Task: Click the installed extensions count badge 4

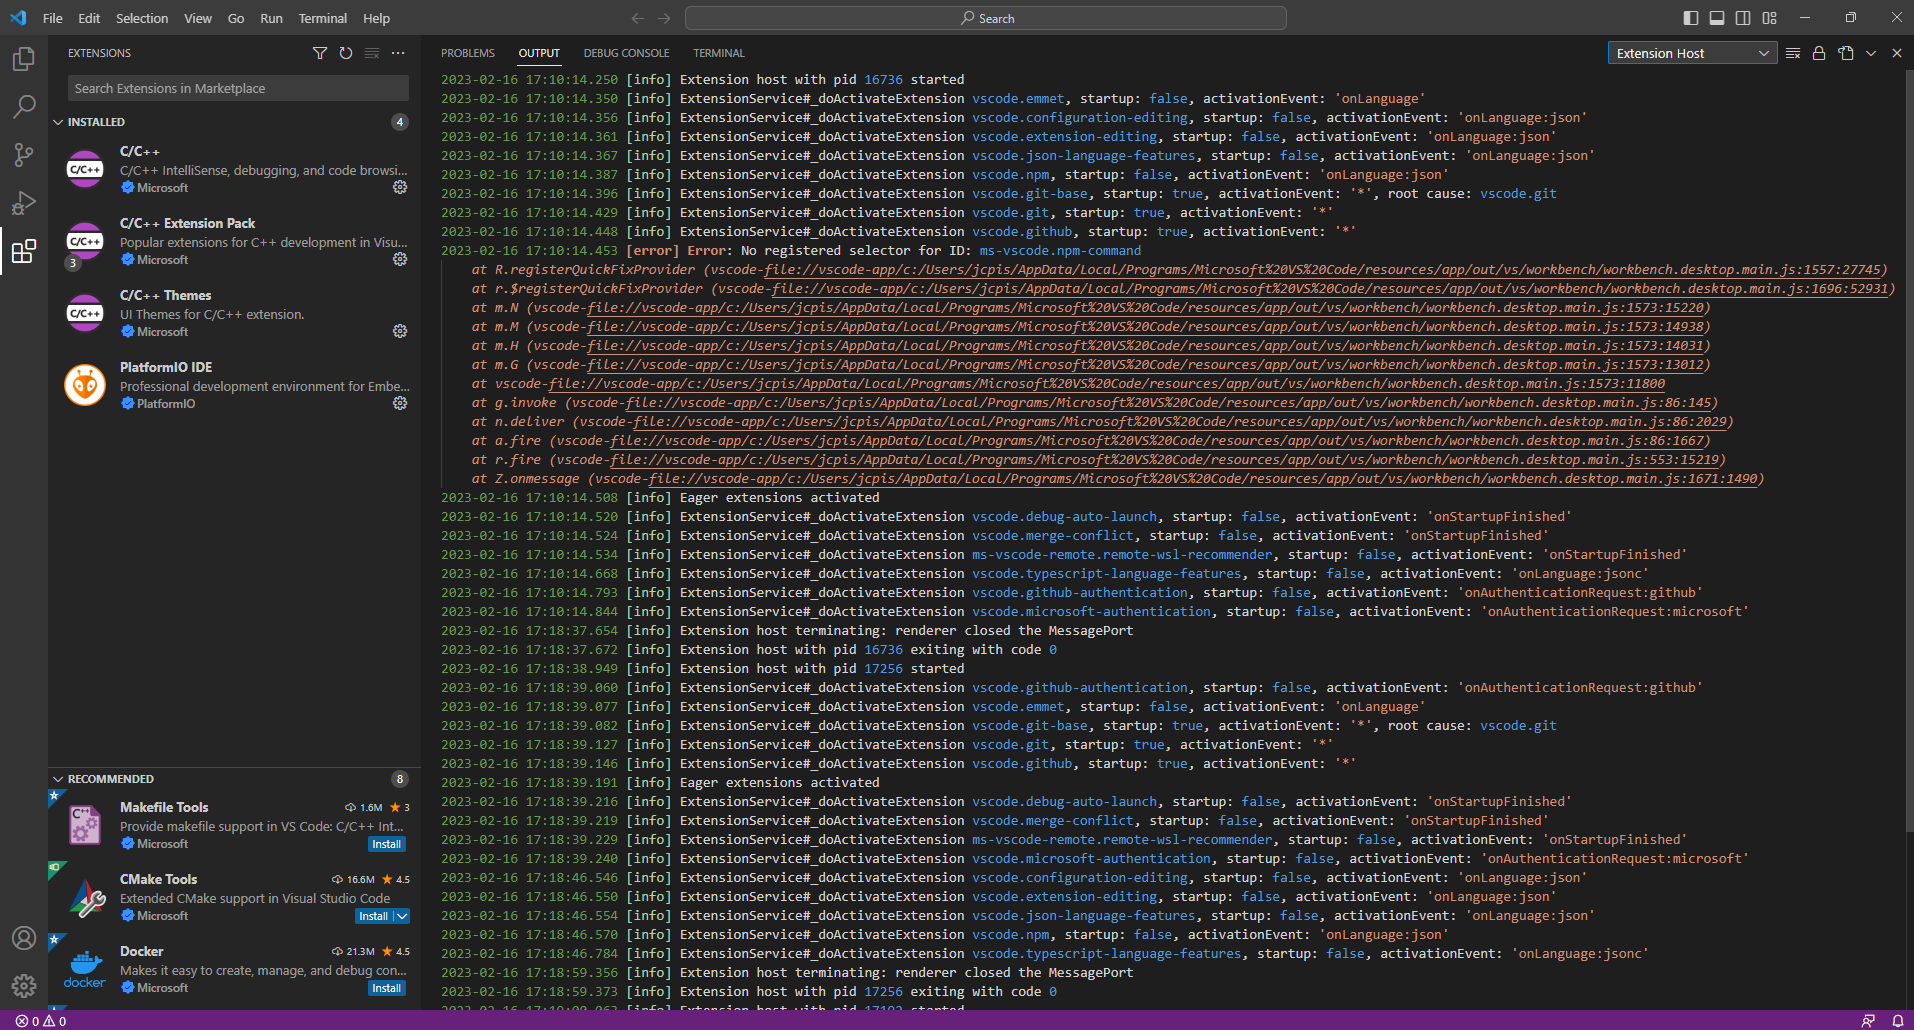Action: (x=400, y=122)
